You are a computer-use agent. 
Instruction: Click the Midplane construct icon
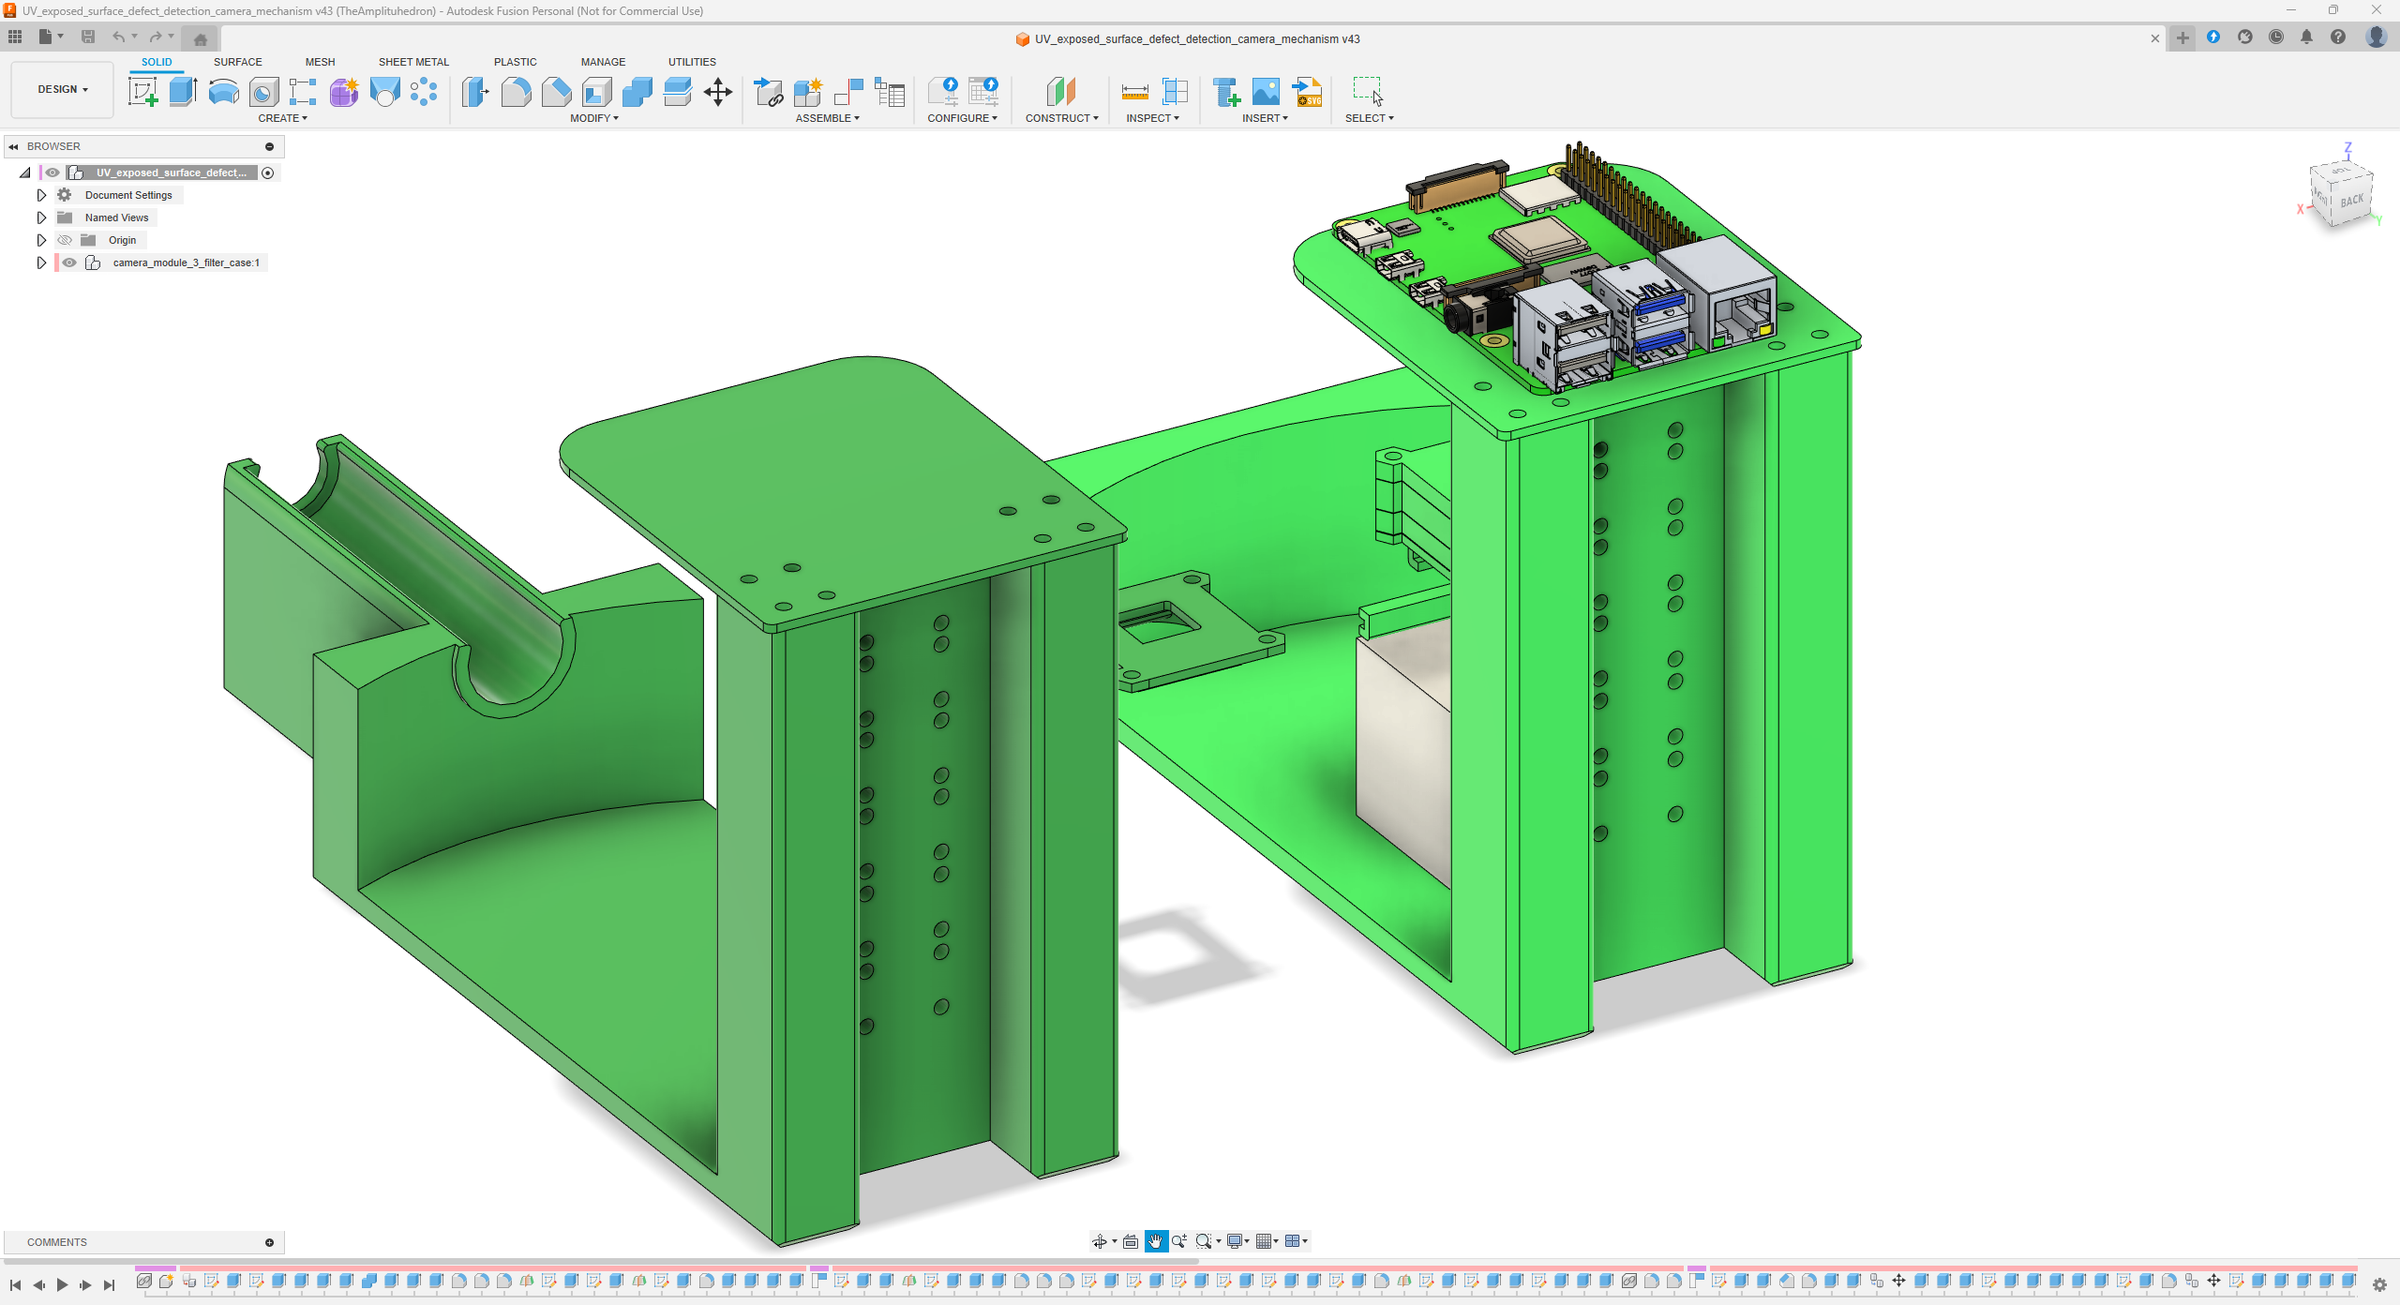coord(1061,92)
